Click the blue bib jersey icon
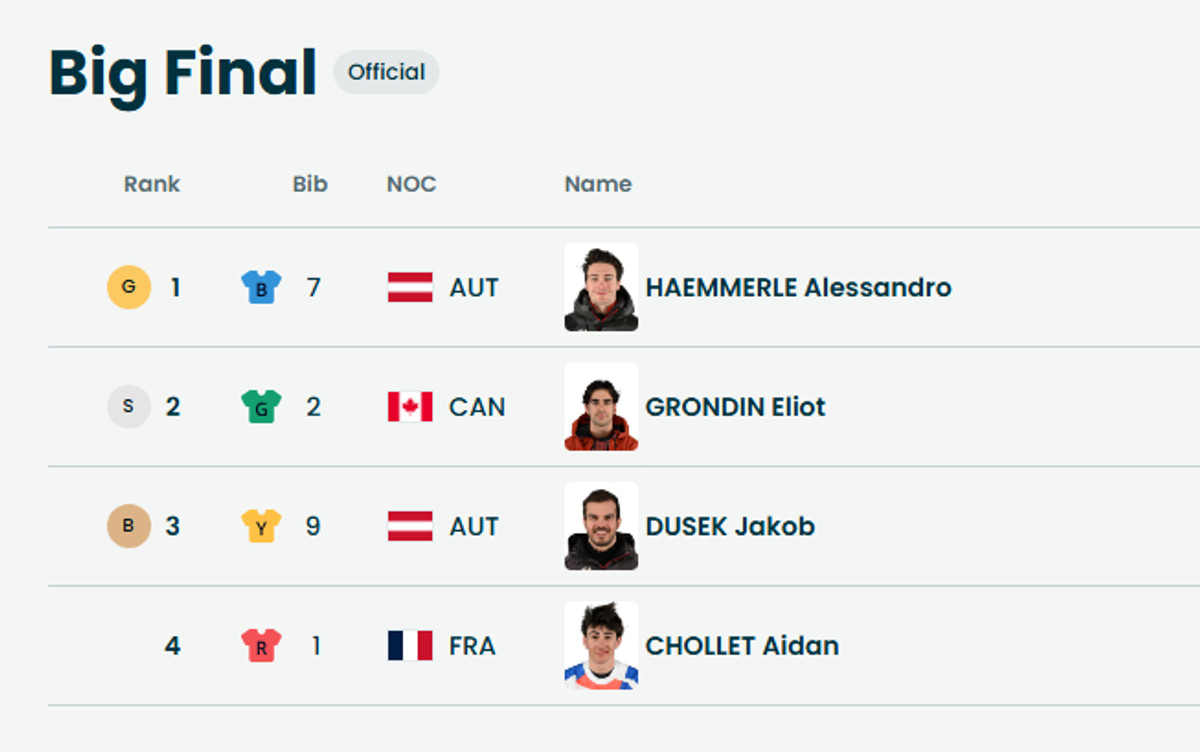This screenshot has width=1200, height=752. 261,288
